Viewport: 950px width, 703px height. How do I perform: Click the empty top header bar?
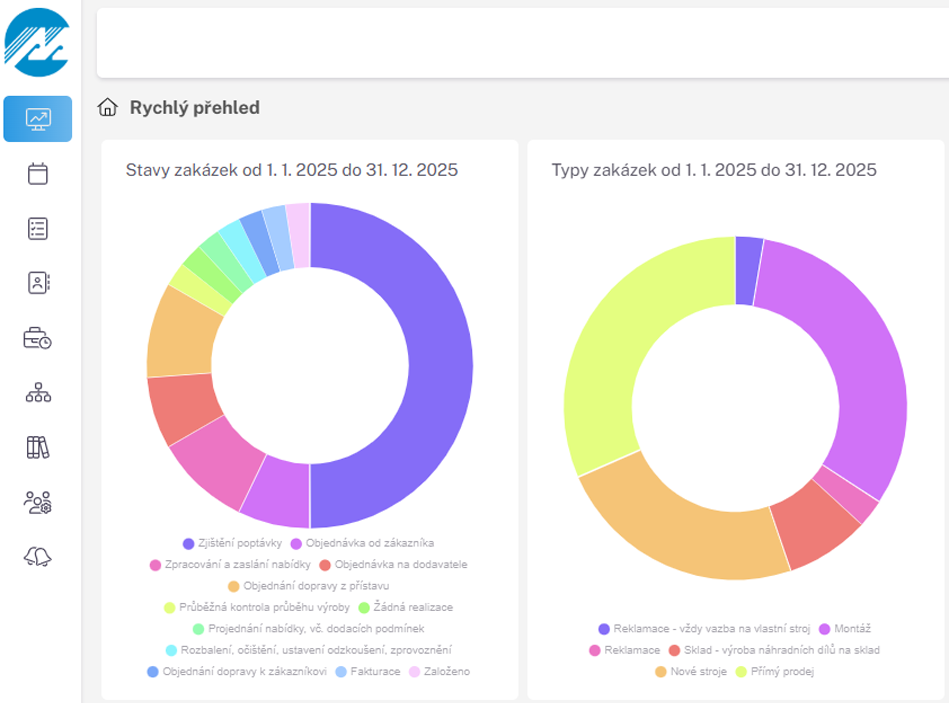pyautogui.click(x=520, y=43)
